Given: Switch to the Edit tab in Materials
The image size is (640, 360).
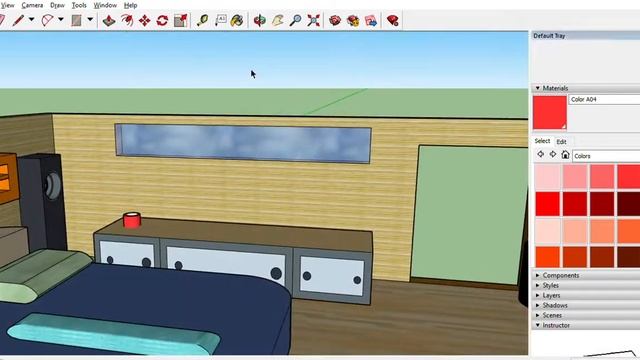Looking at the screenshot, I should click(562, 142).
